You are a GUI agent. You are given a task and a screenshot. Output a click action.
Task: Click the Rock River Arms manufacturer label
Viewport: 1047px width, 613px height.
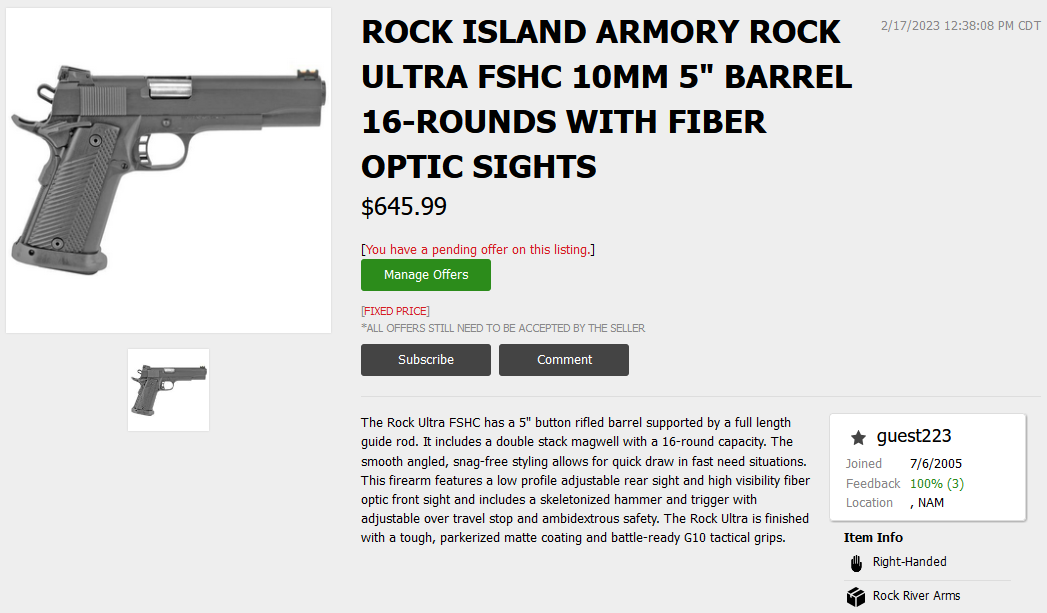pos(916,596)
